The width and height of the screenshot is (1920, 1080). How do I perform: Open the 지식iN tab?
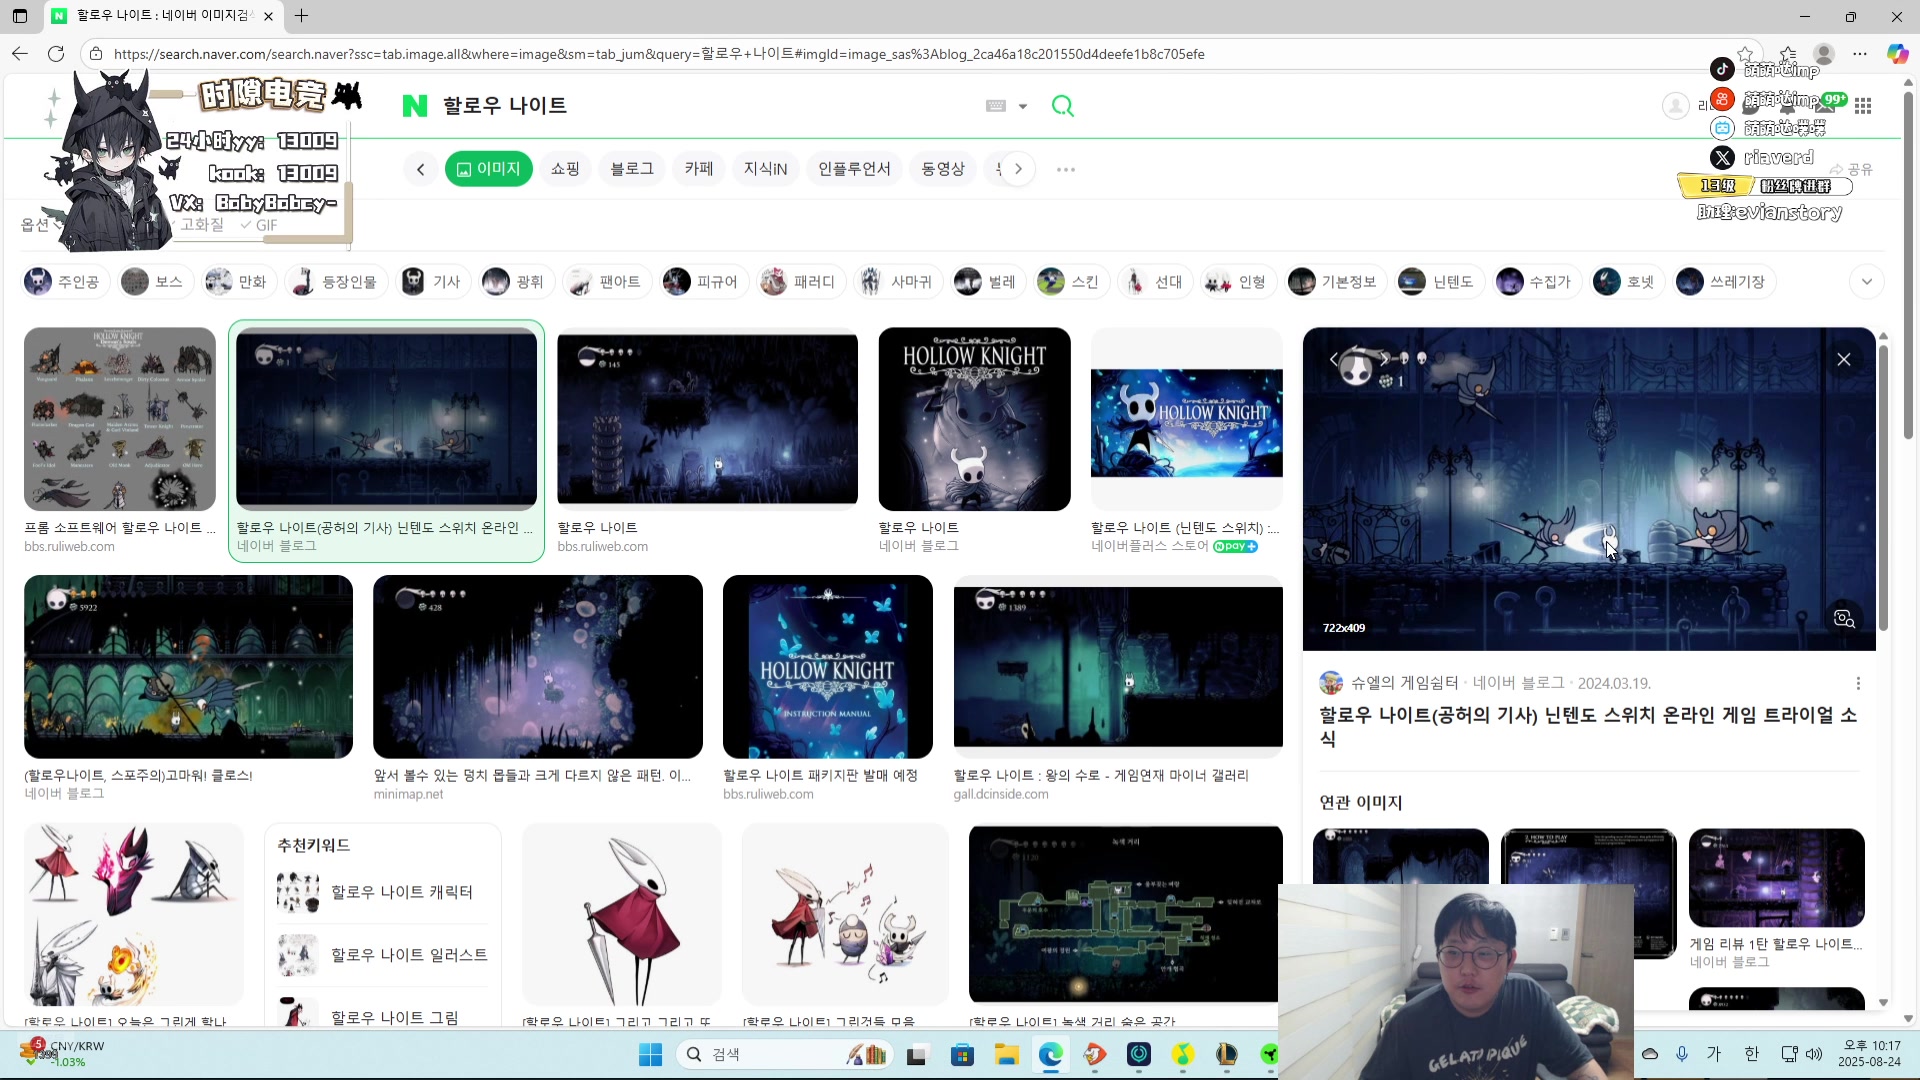tap(765, 169)
